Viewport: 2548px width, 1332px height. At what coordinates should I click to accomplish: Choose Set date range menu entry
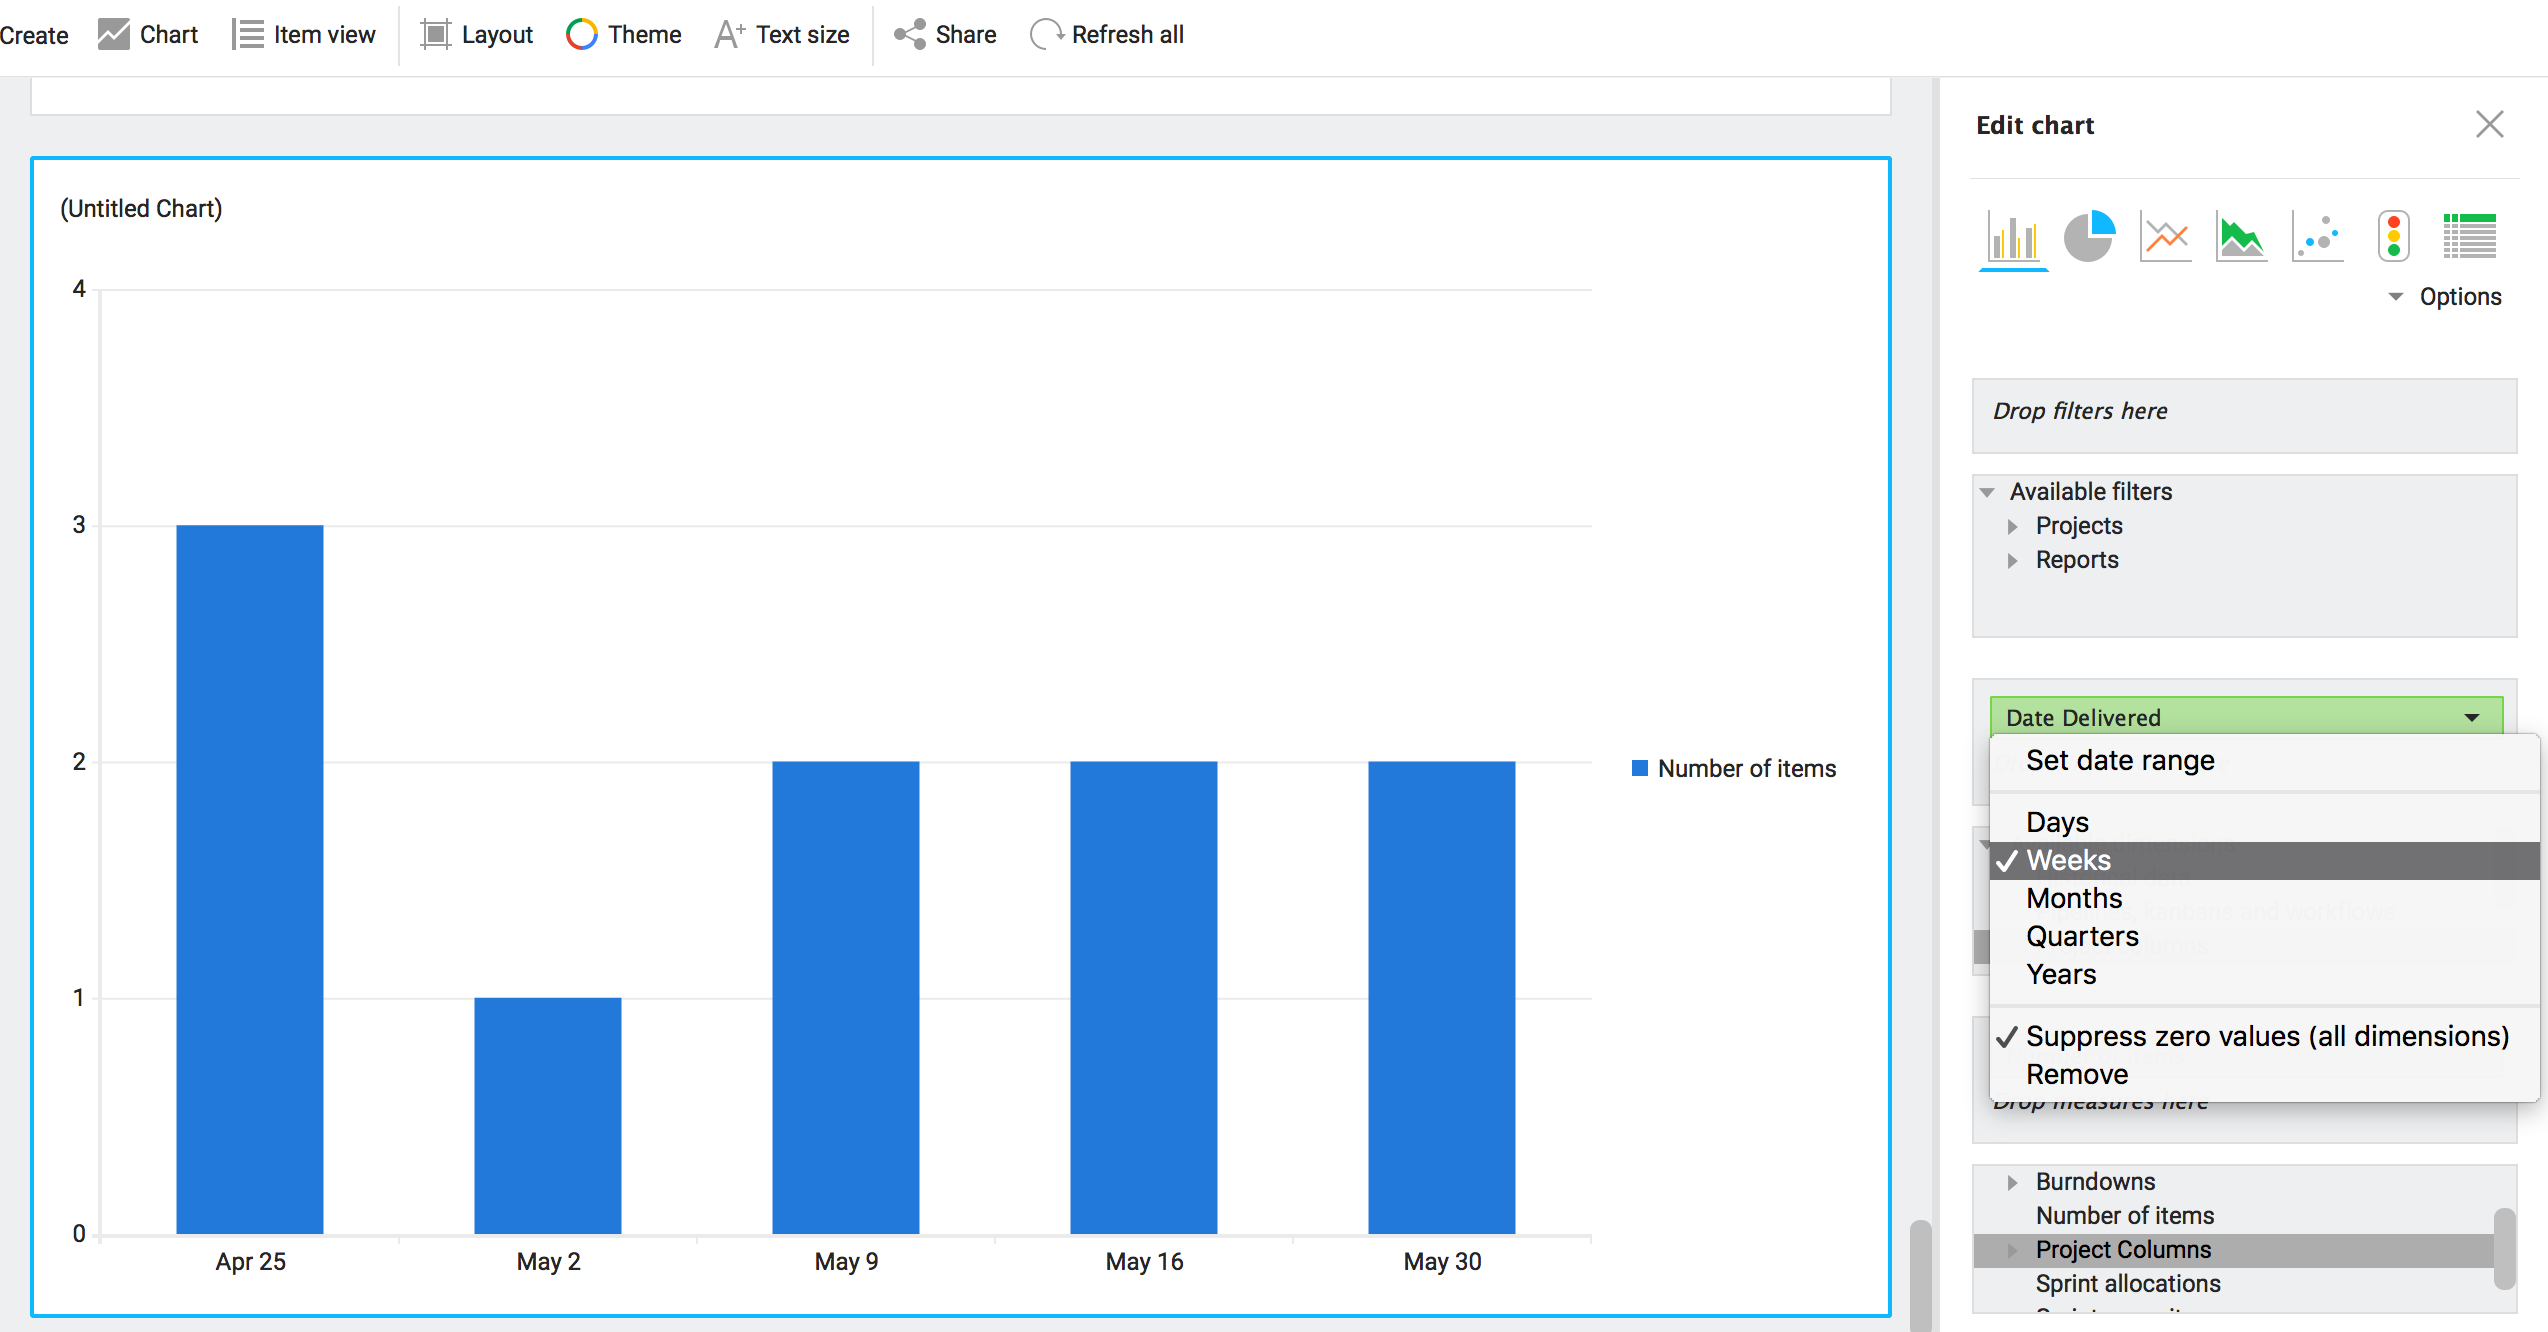pos(2119,761)
